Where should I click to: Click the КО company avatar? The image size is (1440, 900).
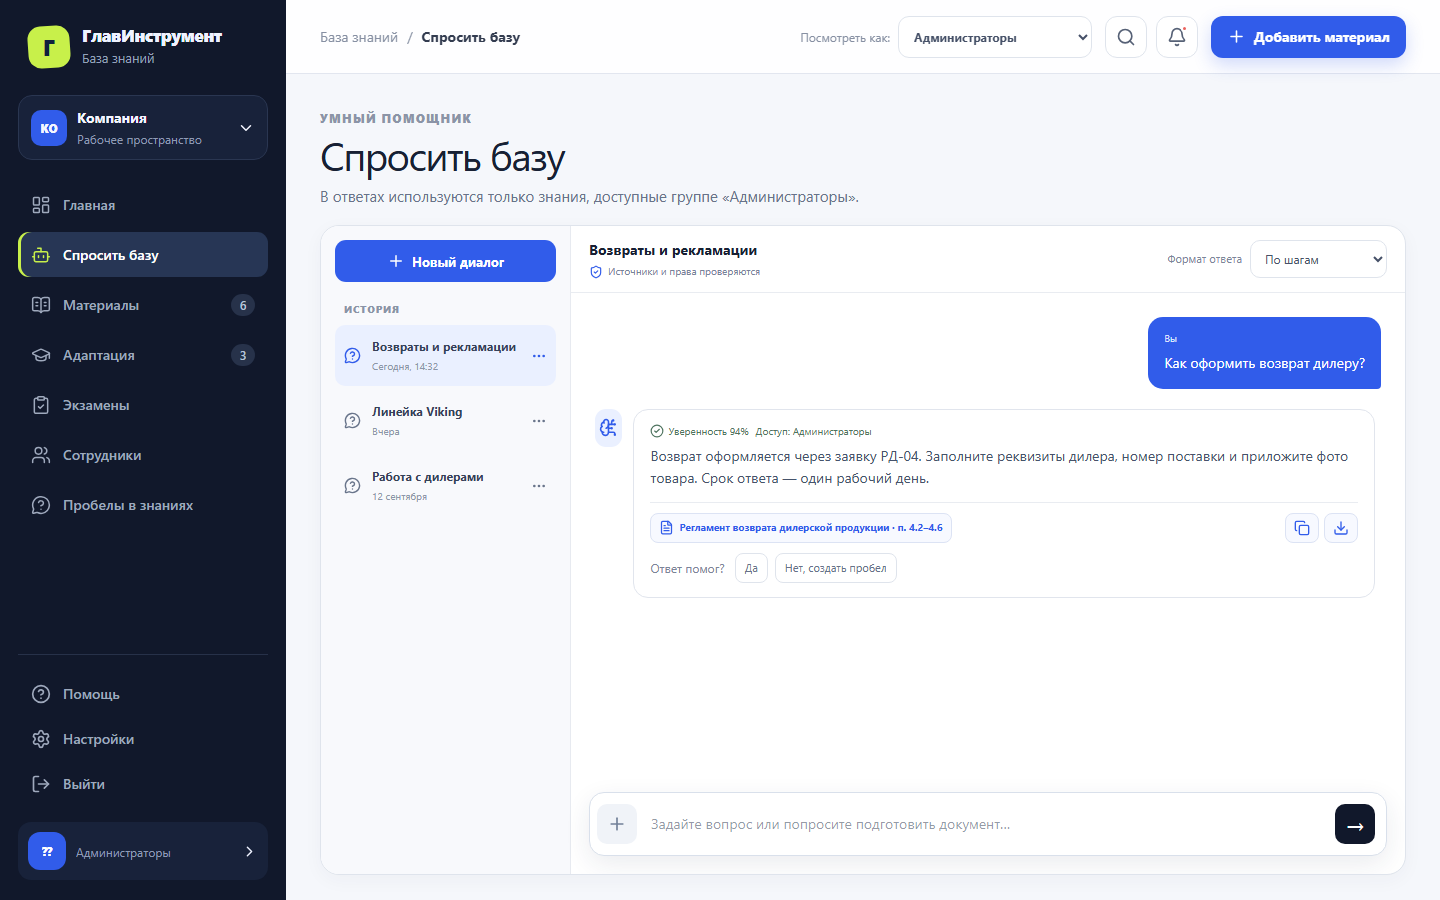pyautogui.click(x=49, y=128)
